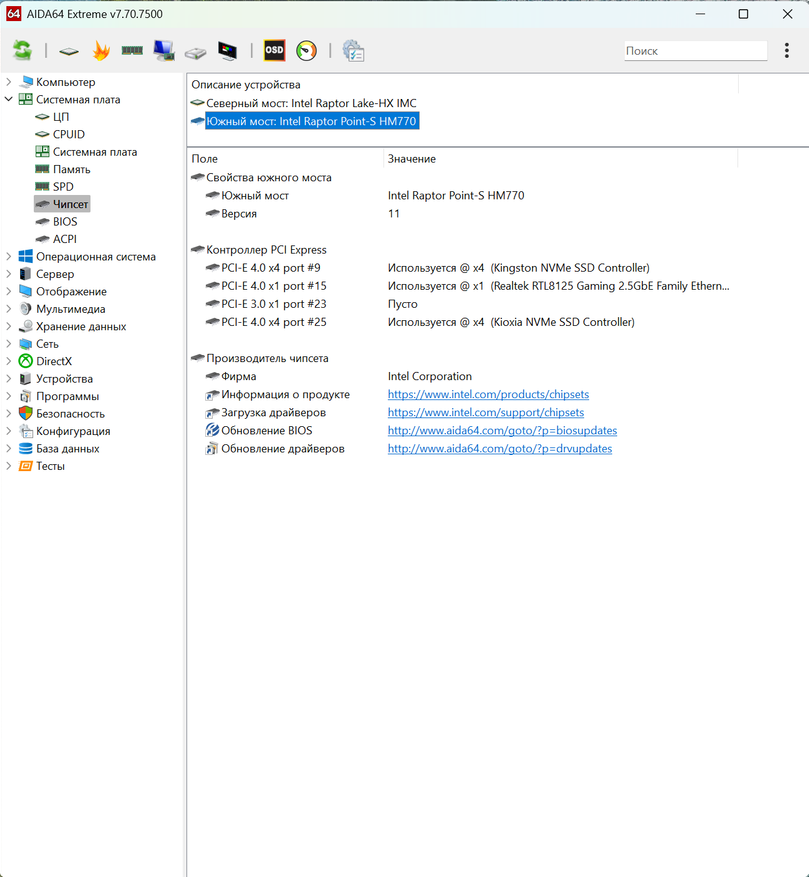809x877 pixels.
Task: Open the ACPI tree item
Action: pos(65,239)
